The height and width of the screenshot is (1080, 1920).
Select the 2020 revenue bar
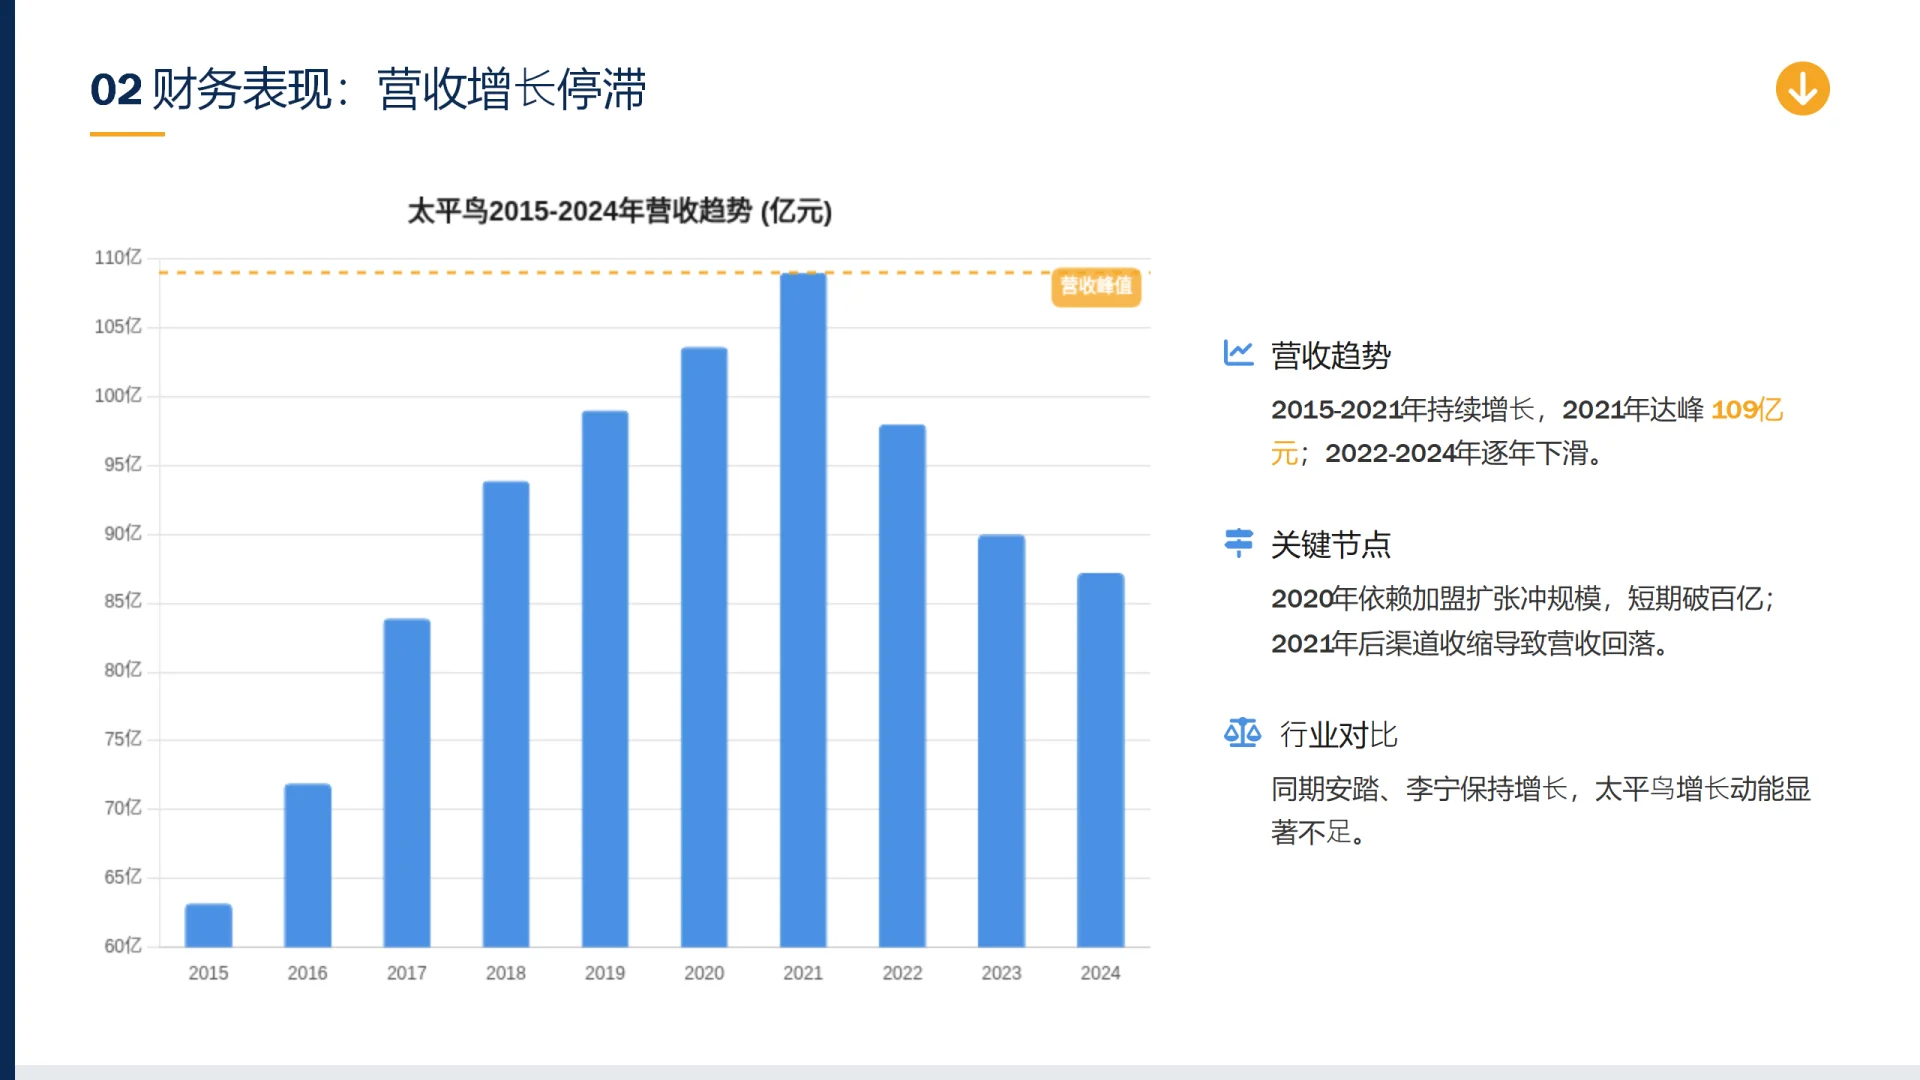click(704, 647)
